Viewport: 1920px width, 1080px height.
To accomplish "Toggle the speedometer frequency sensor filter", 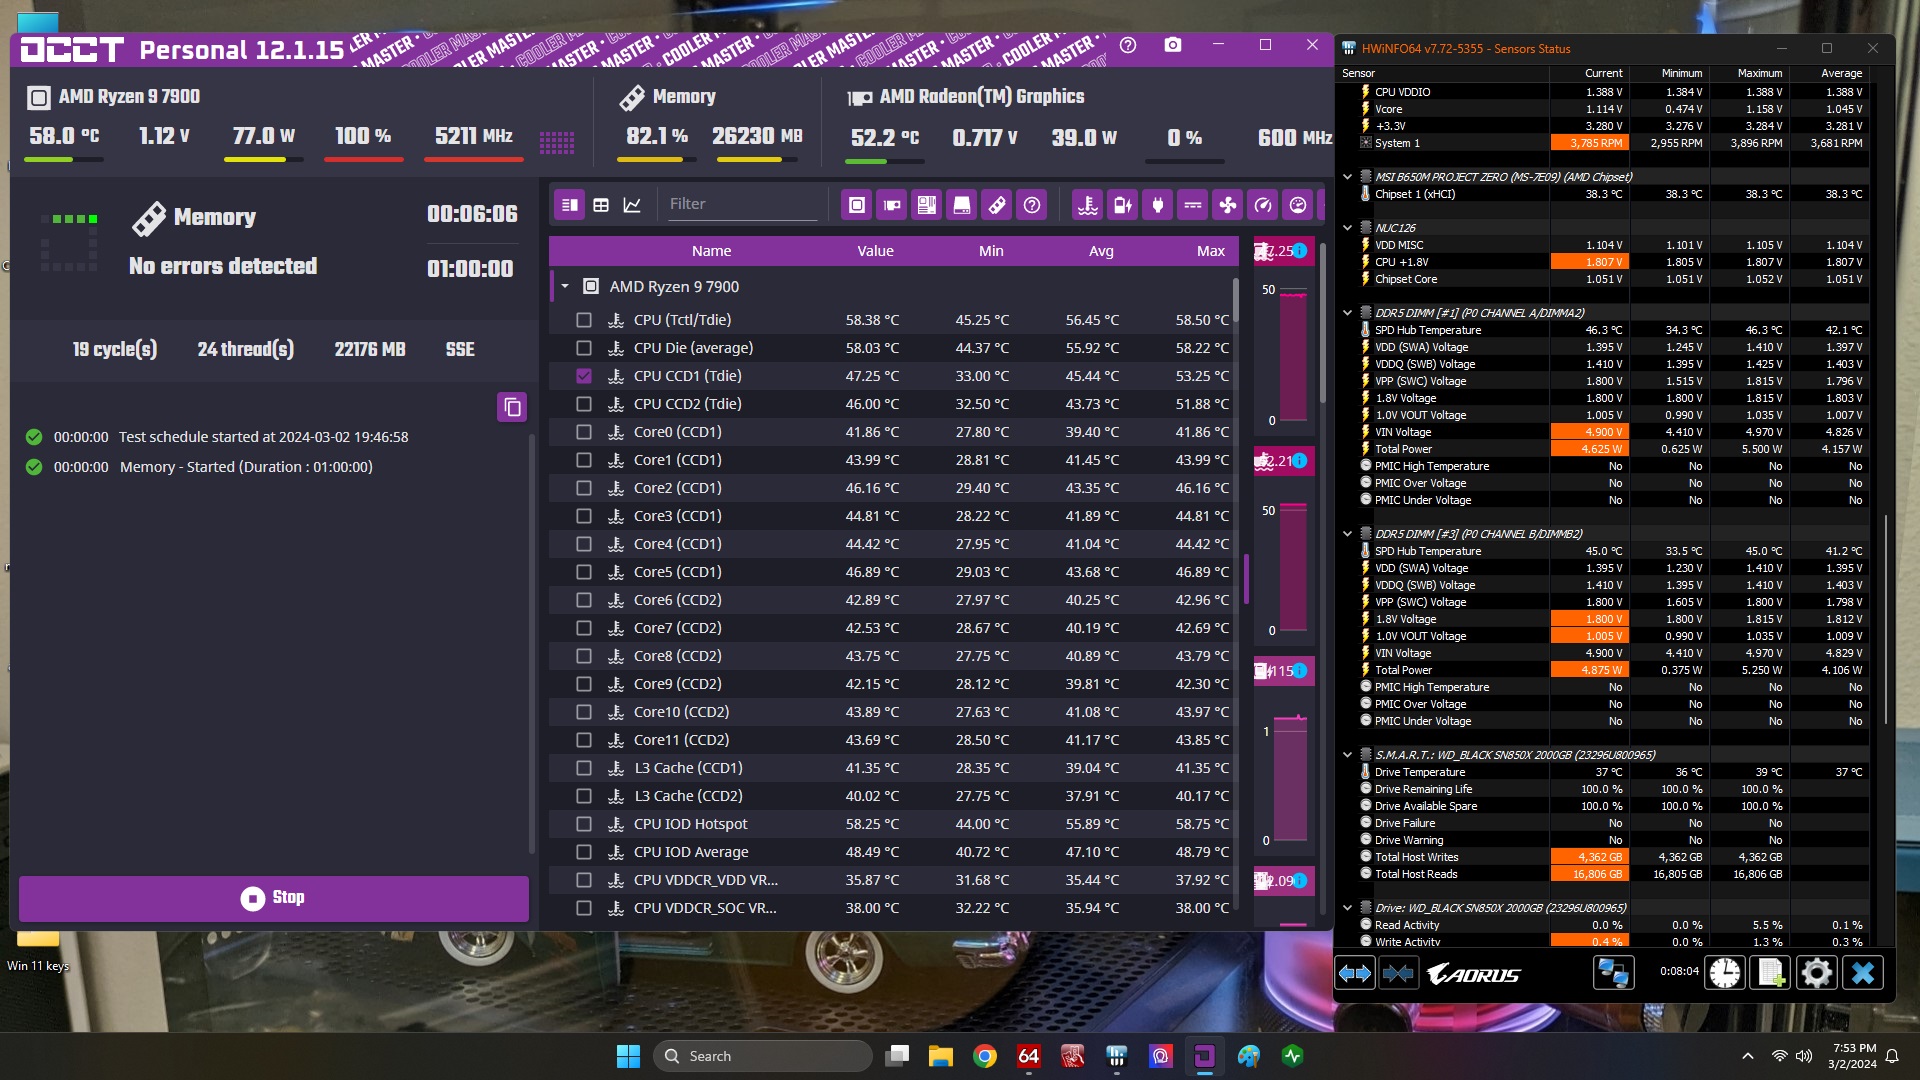I will 1263,205.
